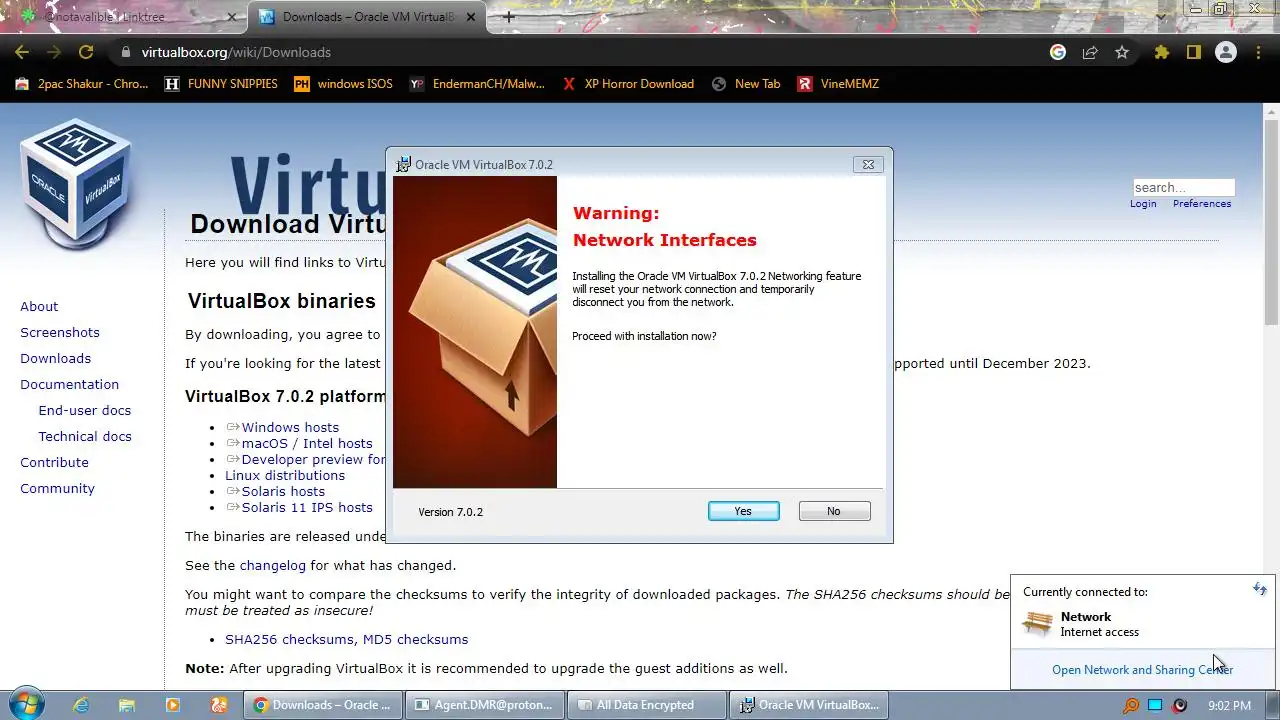Screen dimensions: 1280x720
Task: Click the network tray icon
Action: tap(1155, 705)
